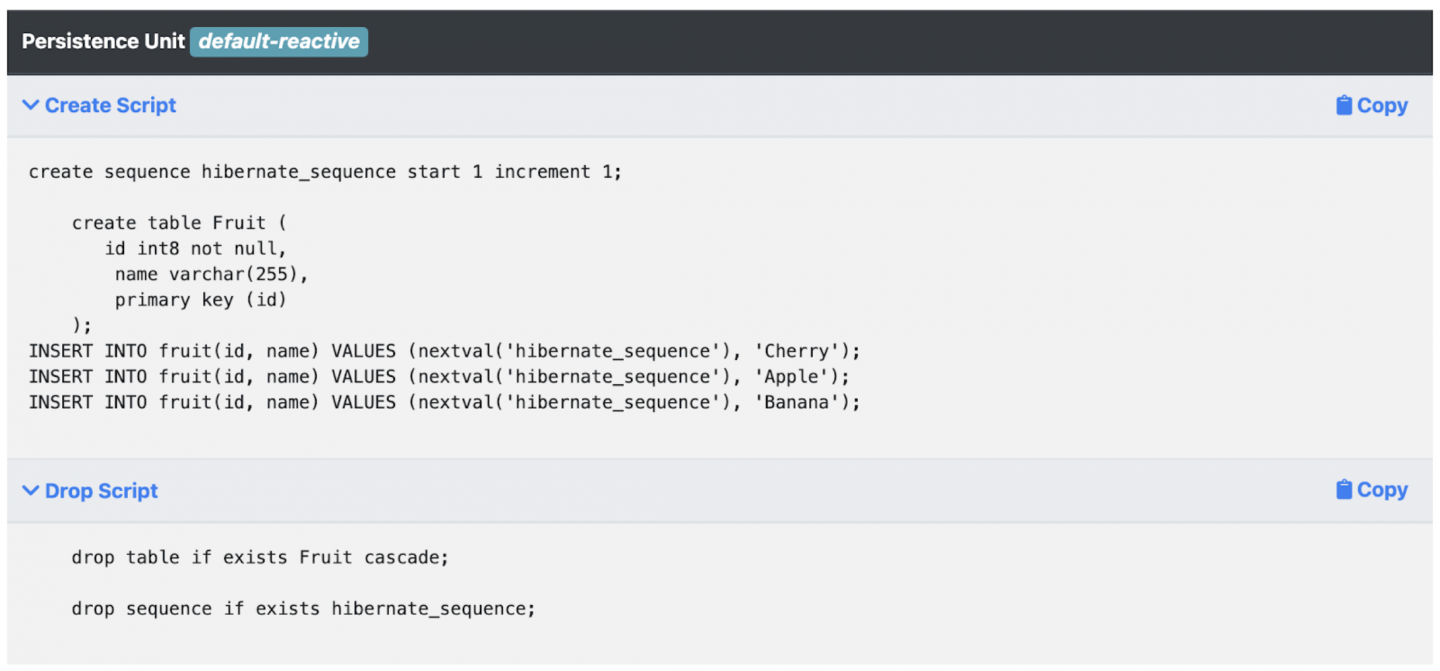Click the INSERT statement for Apple
This screenshot has width=1440, height=671.
click(439, 377)
